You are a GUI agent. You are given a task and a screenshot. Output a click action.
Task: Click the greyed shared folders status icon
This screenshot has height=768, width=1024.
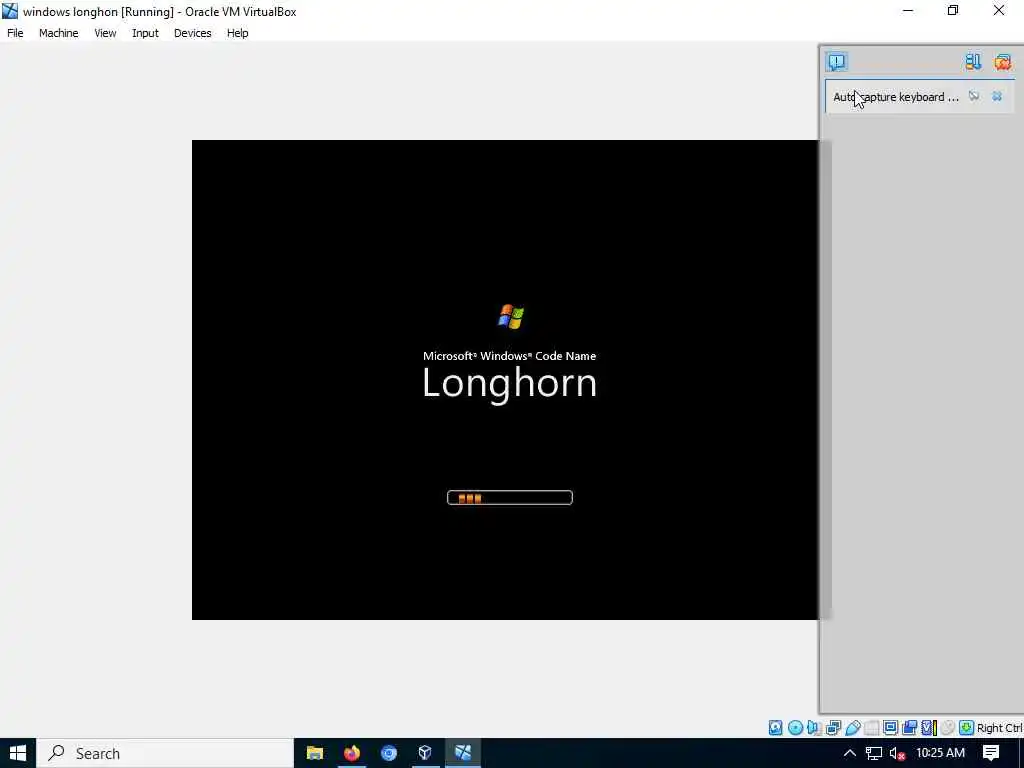(872, 728)
